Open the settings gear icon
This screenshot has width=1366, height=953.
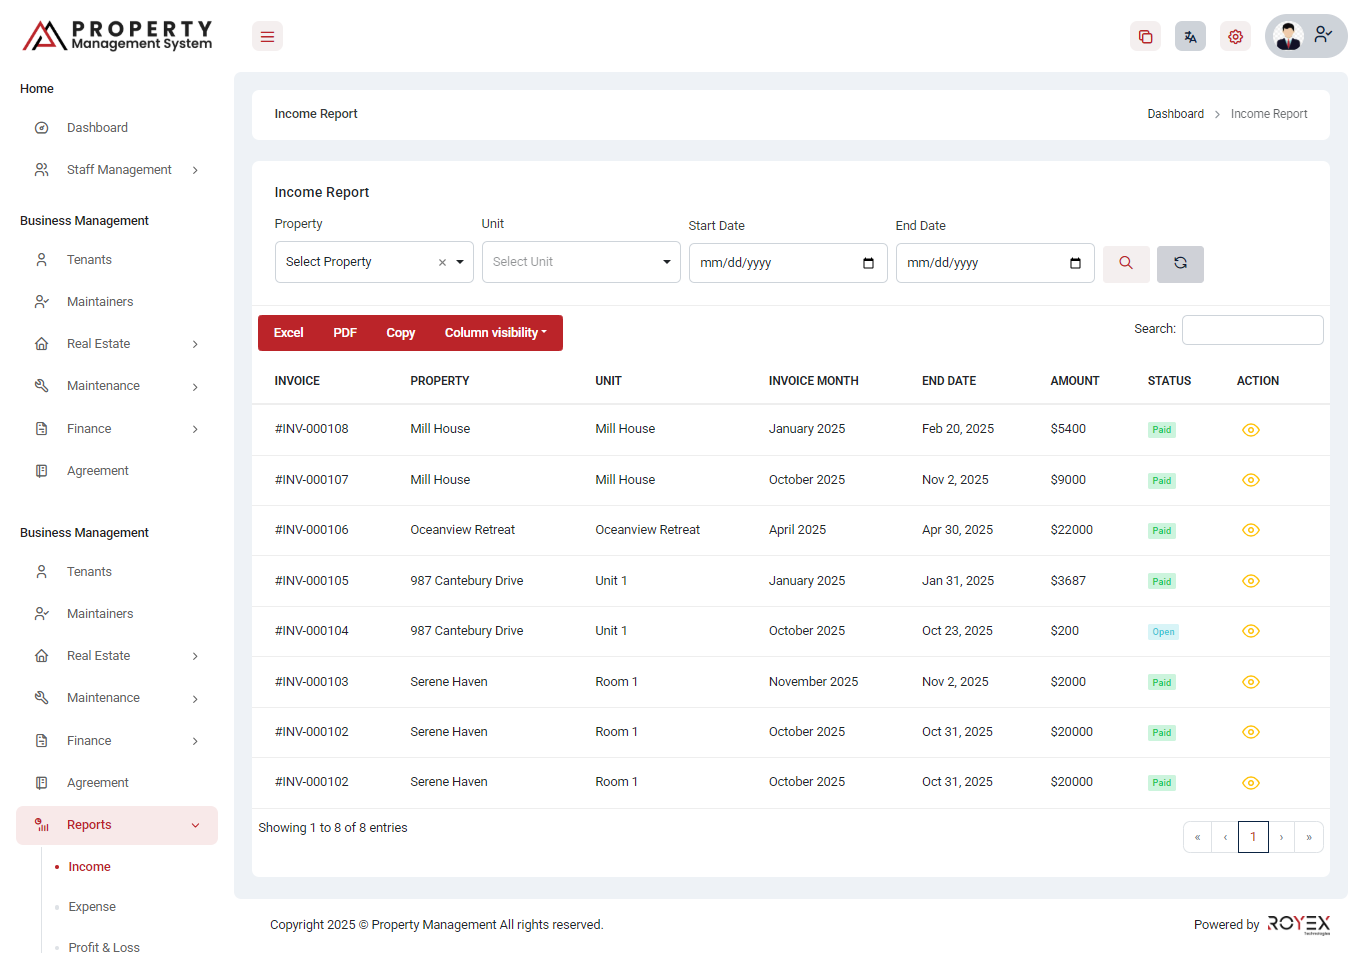click(x=1235, y=37)
